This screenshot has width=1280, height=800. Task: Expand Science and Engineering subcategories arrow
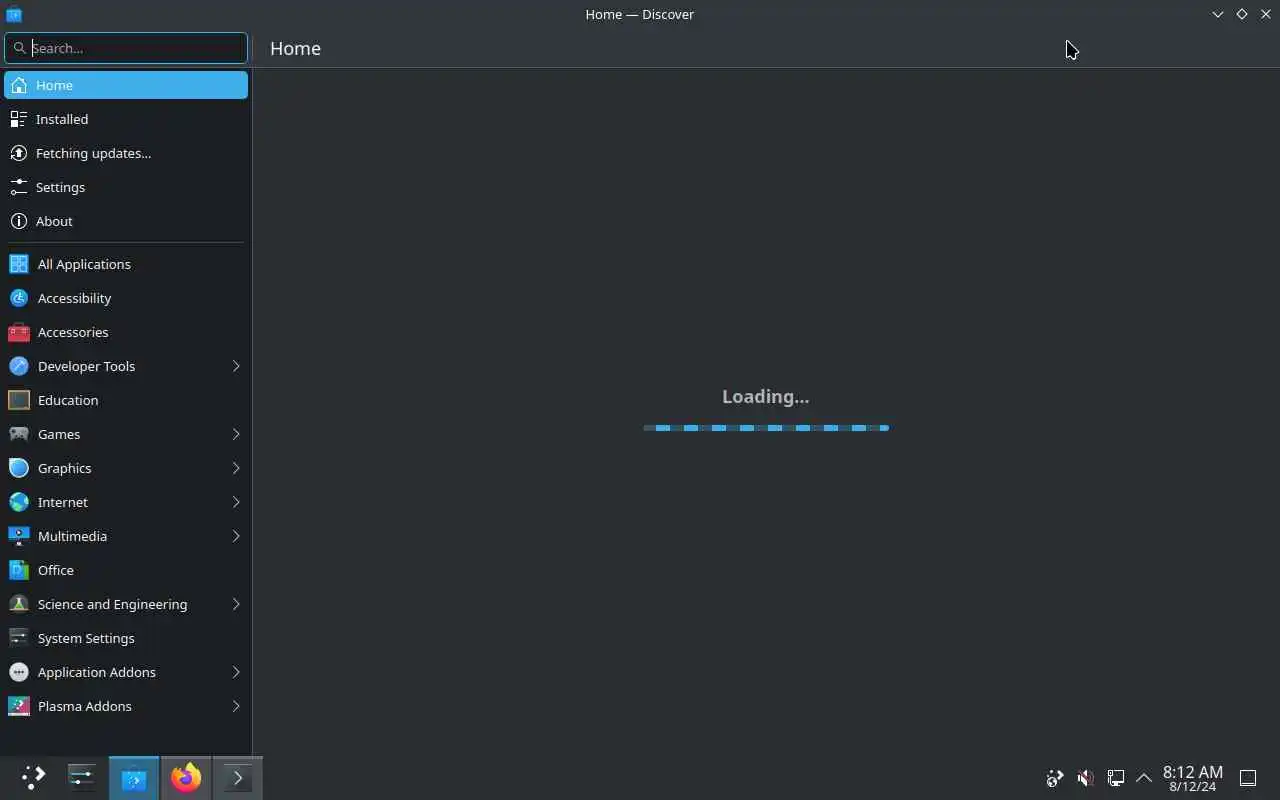point(236,604)
